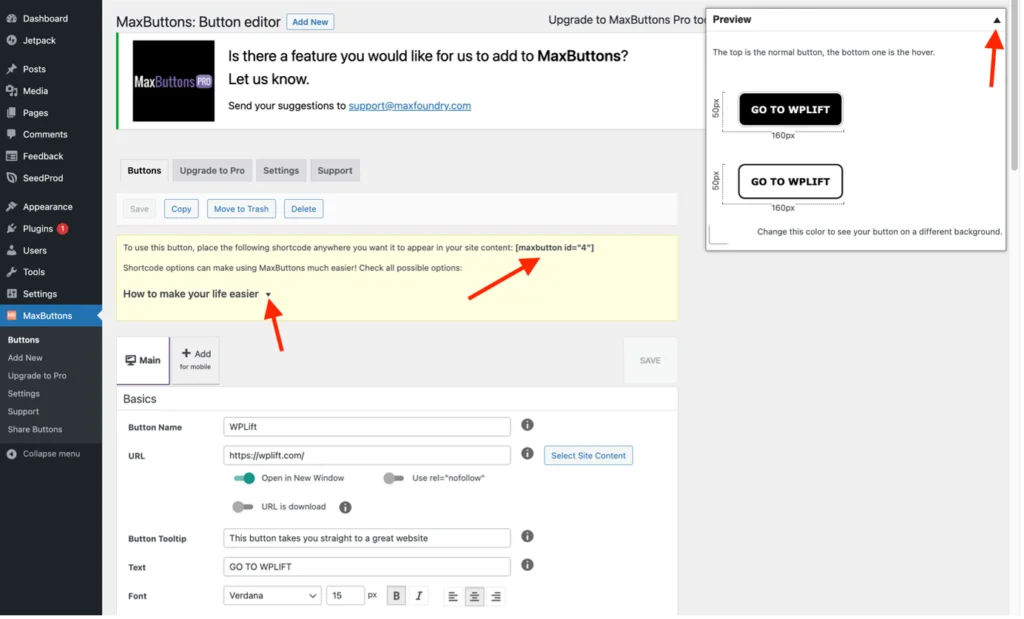Click the Comments bubble icon
The image size is (1024, 619).
[x=12, y=134]
